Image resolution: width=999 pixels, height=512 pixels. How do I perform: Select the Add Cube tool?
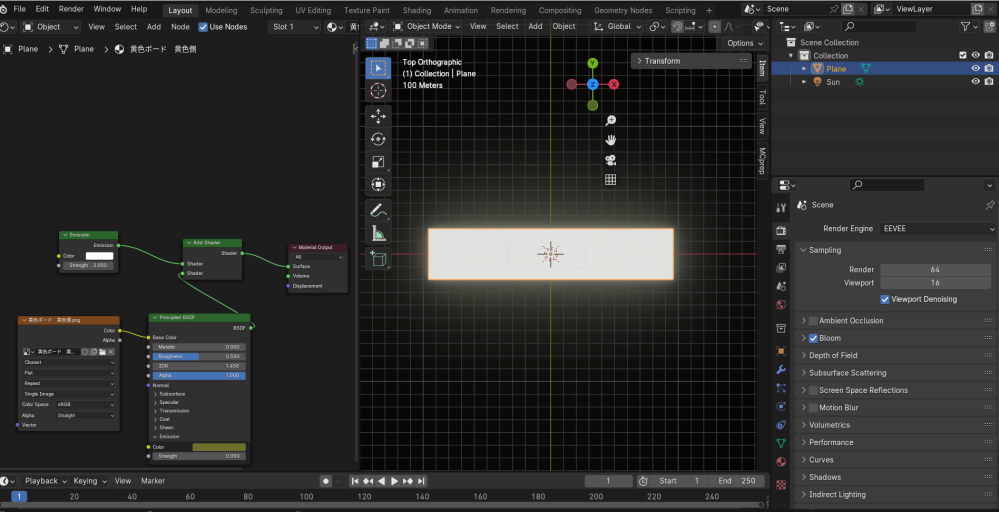point(378,259)
